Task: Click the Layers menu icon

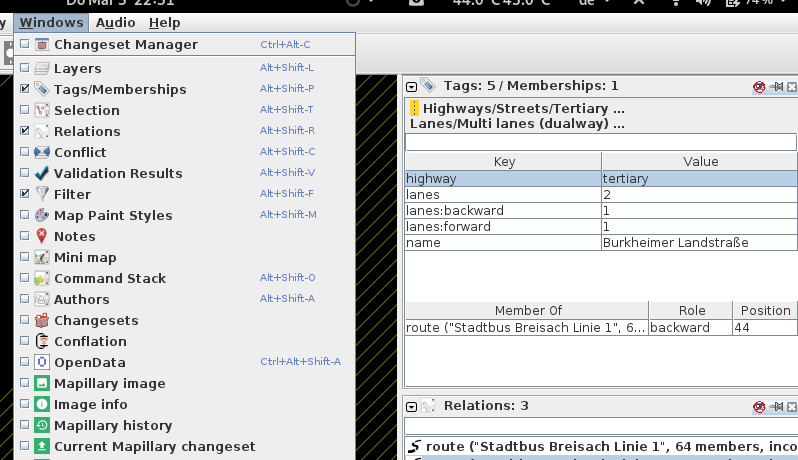Action: point(42,68)
